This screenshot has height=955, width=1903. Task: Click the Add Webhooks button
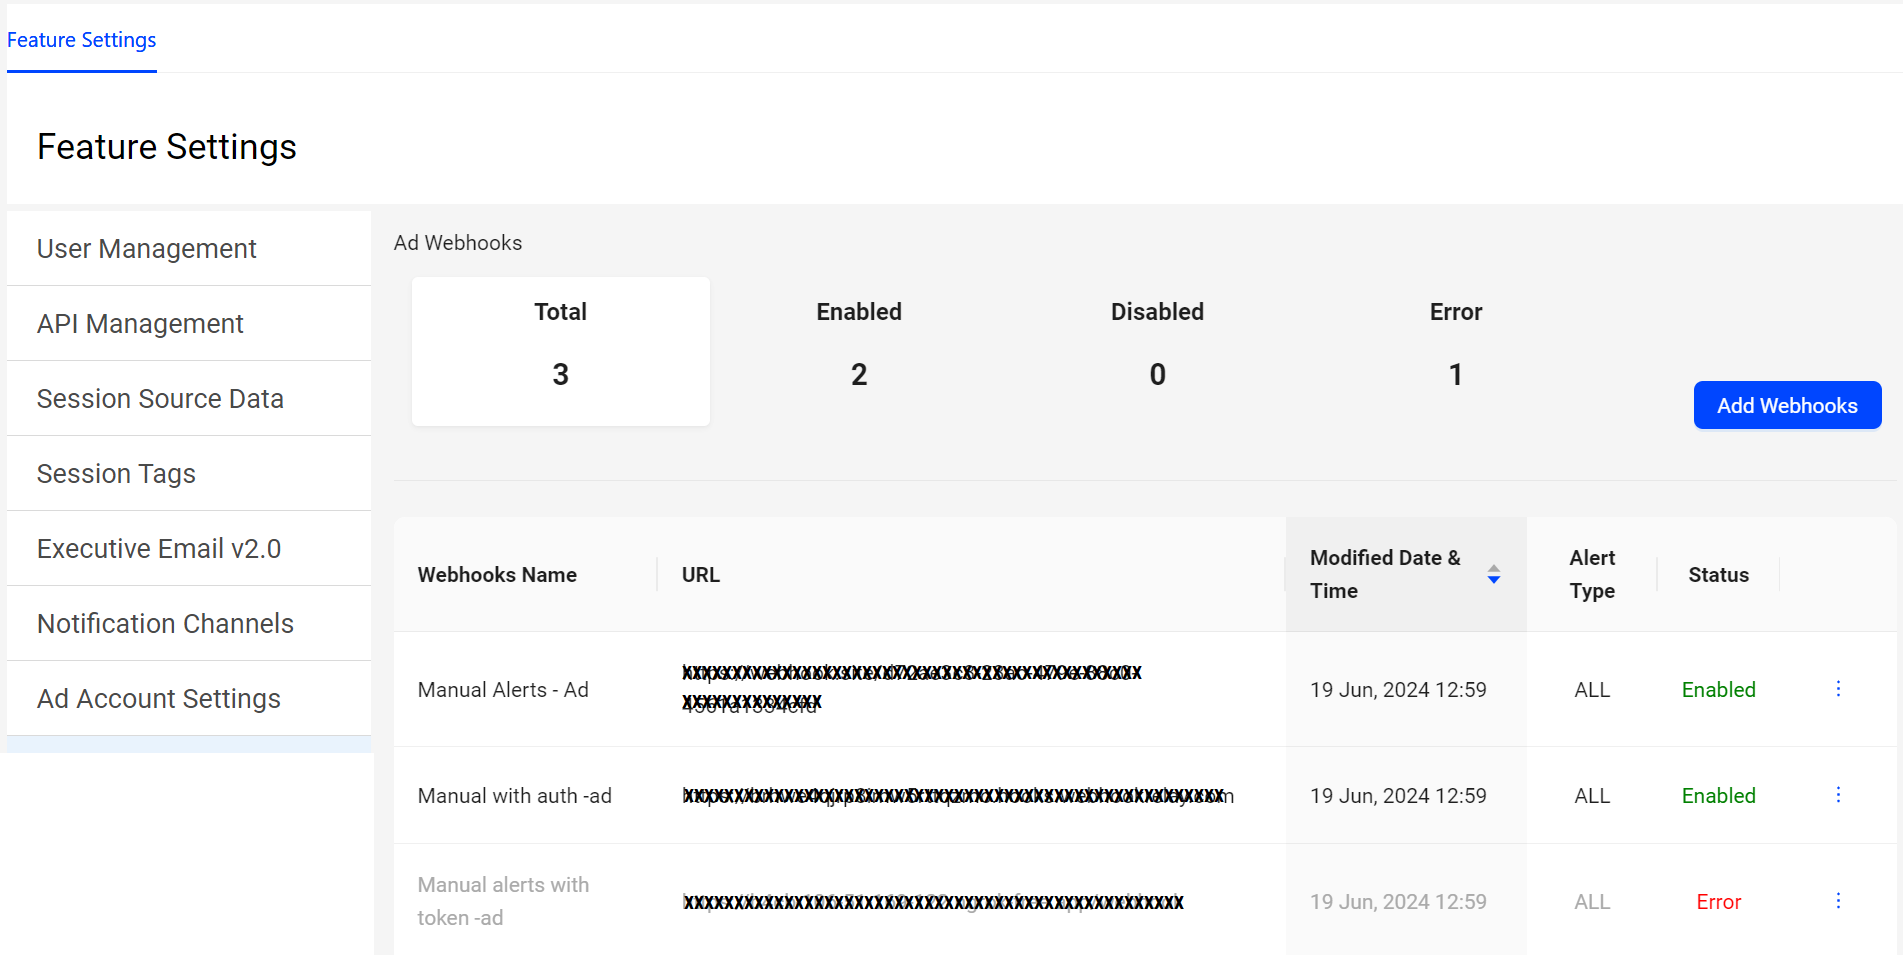pos(1787,405)
